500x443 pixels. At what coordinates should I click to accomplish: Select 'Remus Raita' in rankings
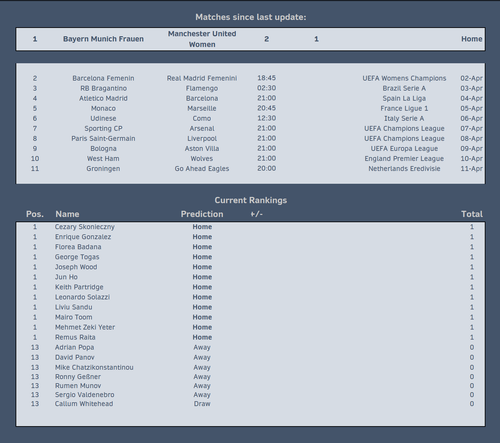75,337
